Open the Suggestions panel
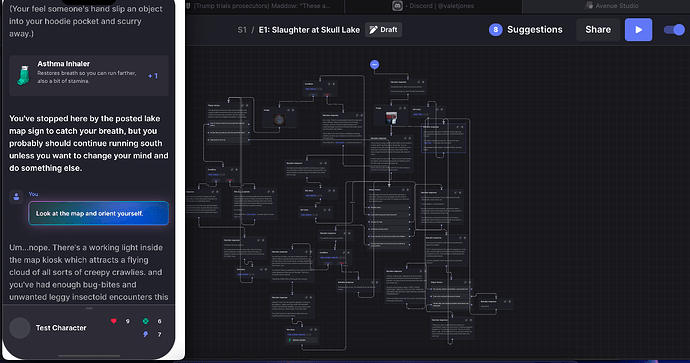Image resolution: width=690 pixels, height=363 pixels. coord(535,29)
